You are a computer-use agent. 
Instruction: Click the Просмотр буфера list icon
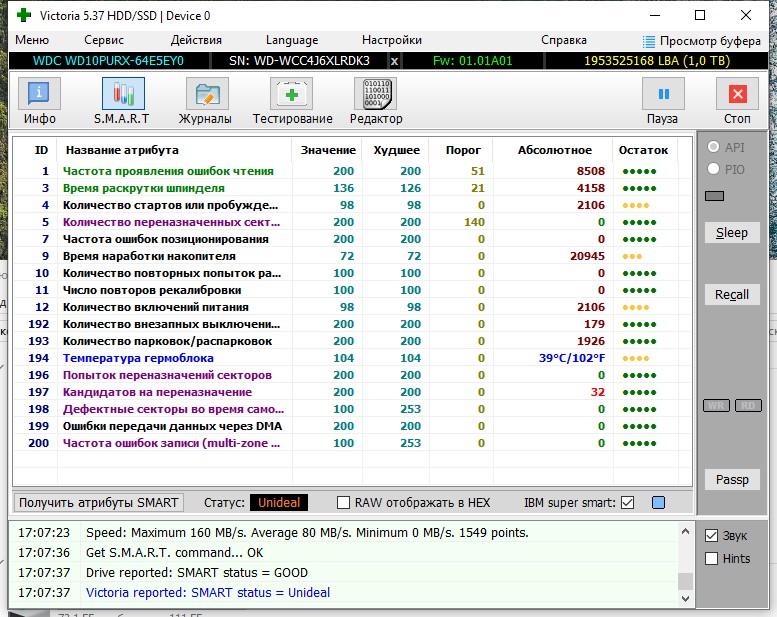click(x=649, y=41)
